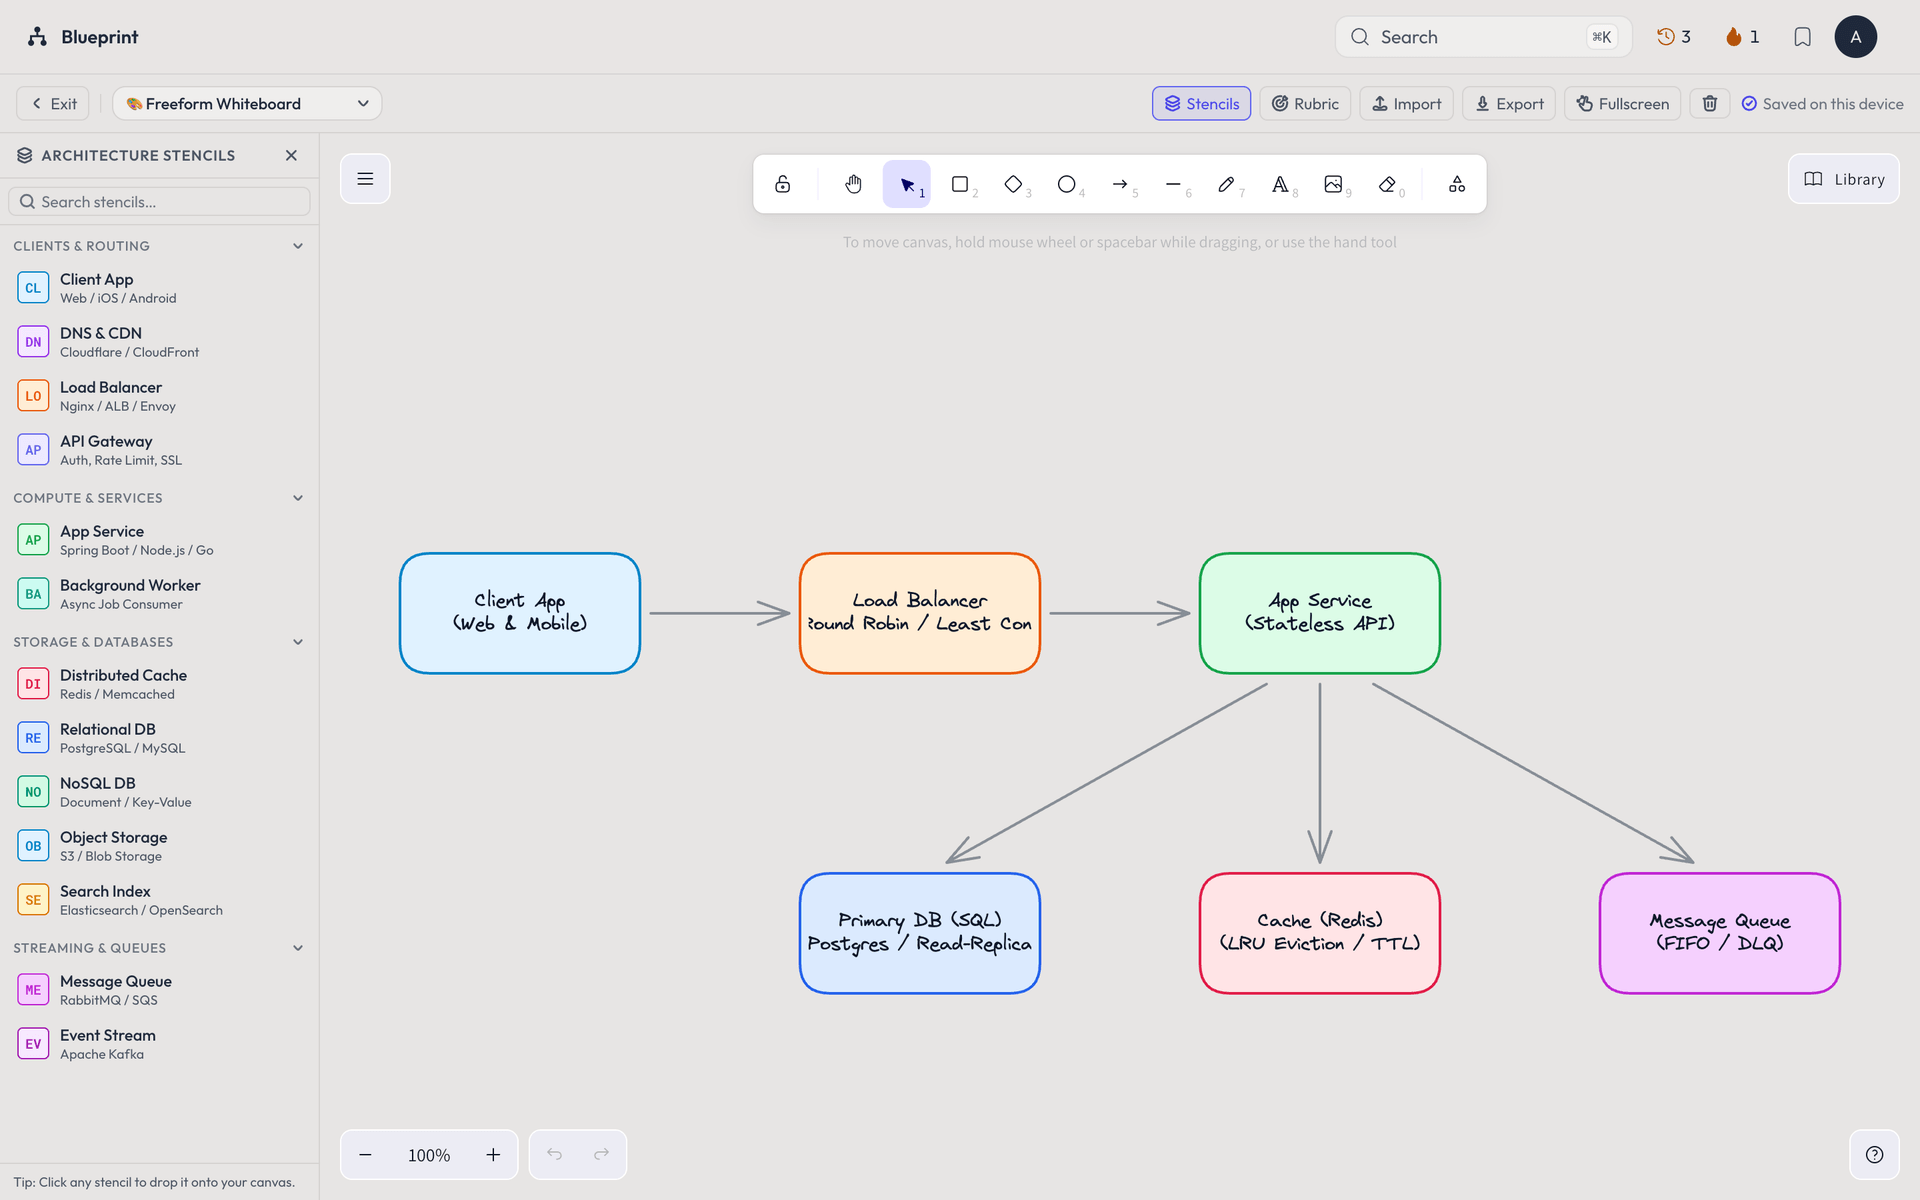Screen dimensions: 1920x1200
Task: Select the Line tool
Action: click(1173, 184)
